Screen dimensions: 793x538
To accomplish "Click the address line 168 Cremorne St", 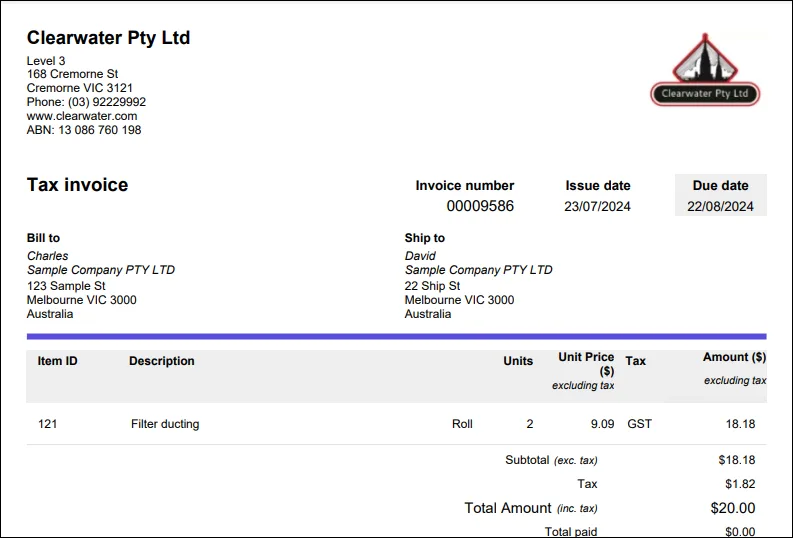I will (x=72, y=74).
